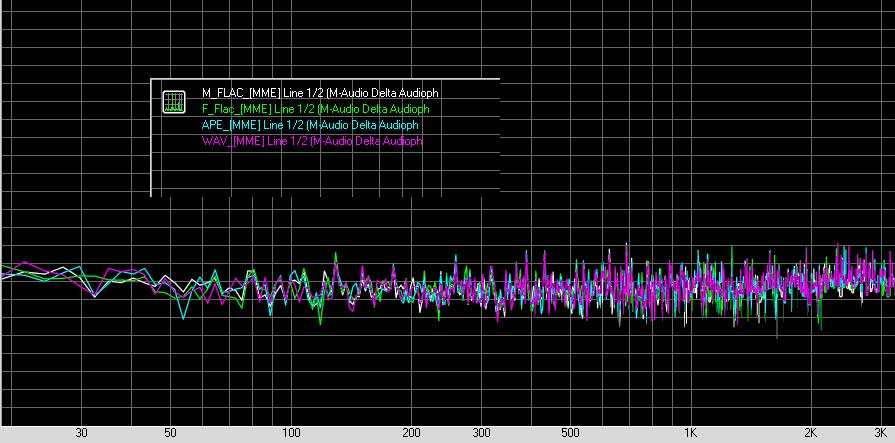
Task: Click the spectrum graph icon in legend
Action: coord(174,102)
